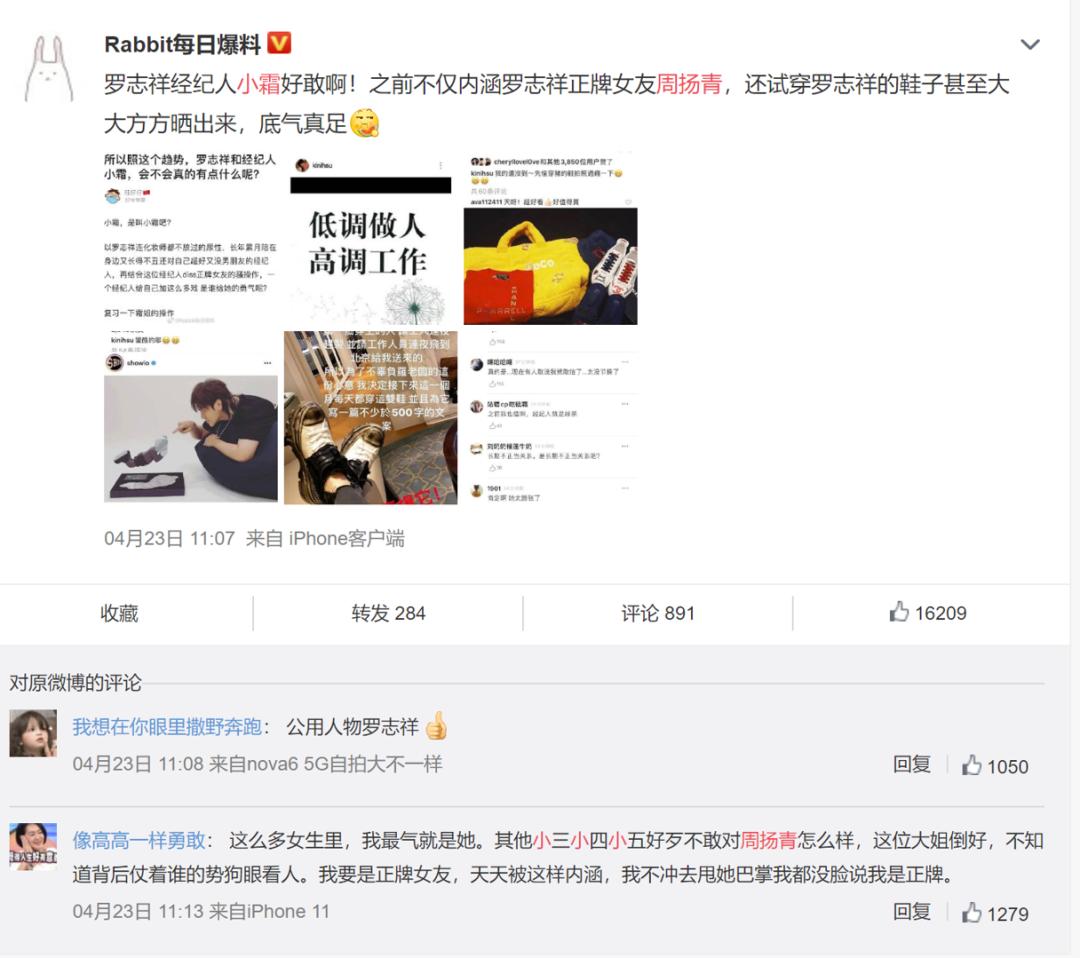The height and width of the screenshot is (958, 1080).
Task: Like the comment with 1279 likes
Action: 995,913
